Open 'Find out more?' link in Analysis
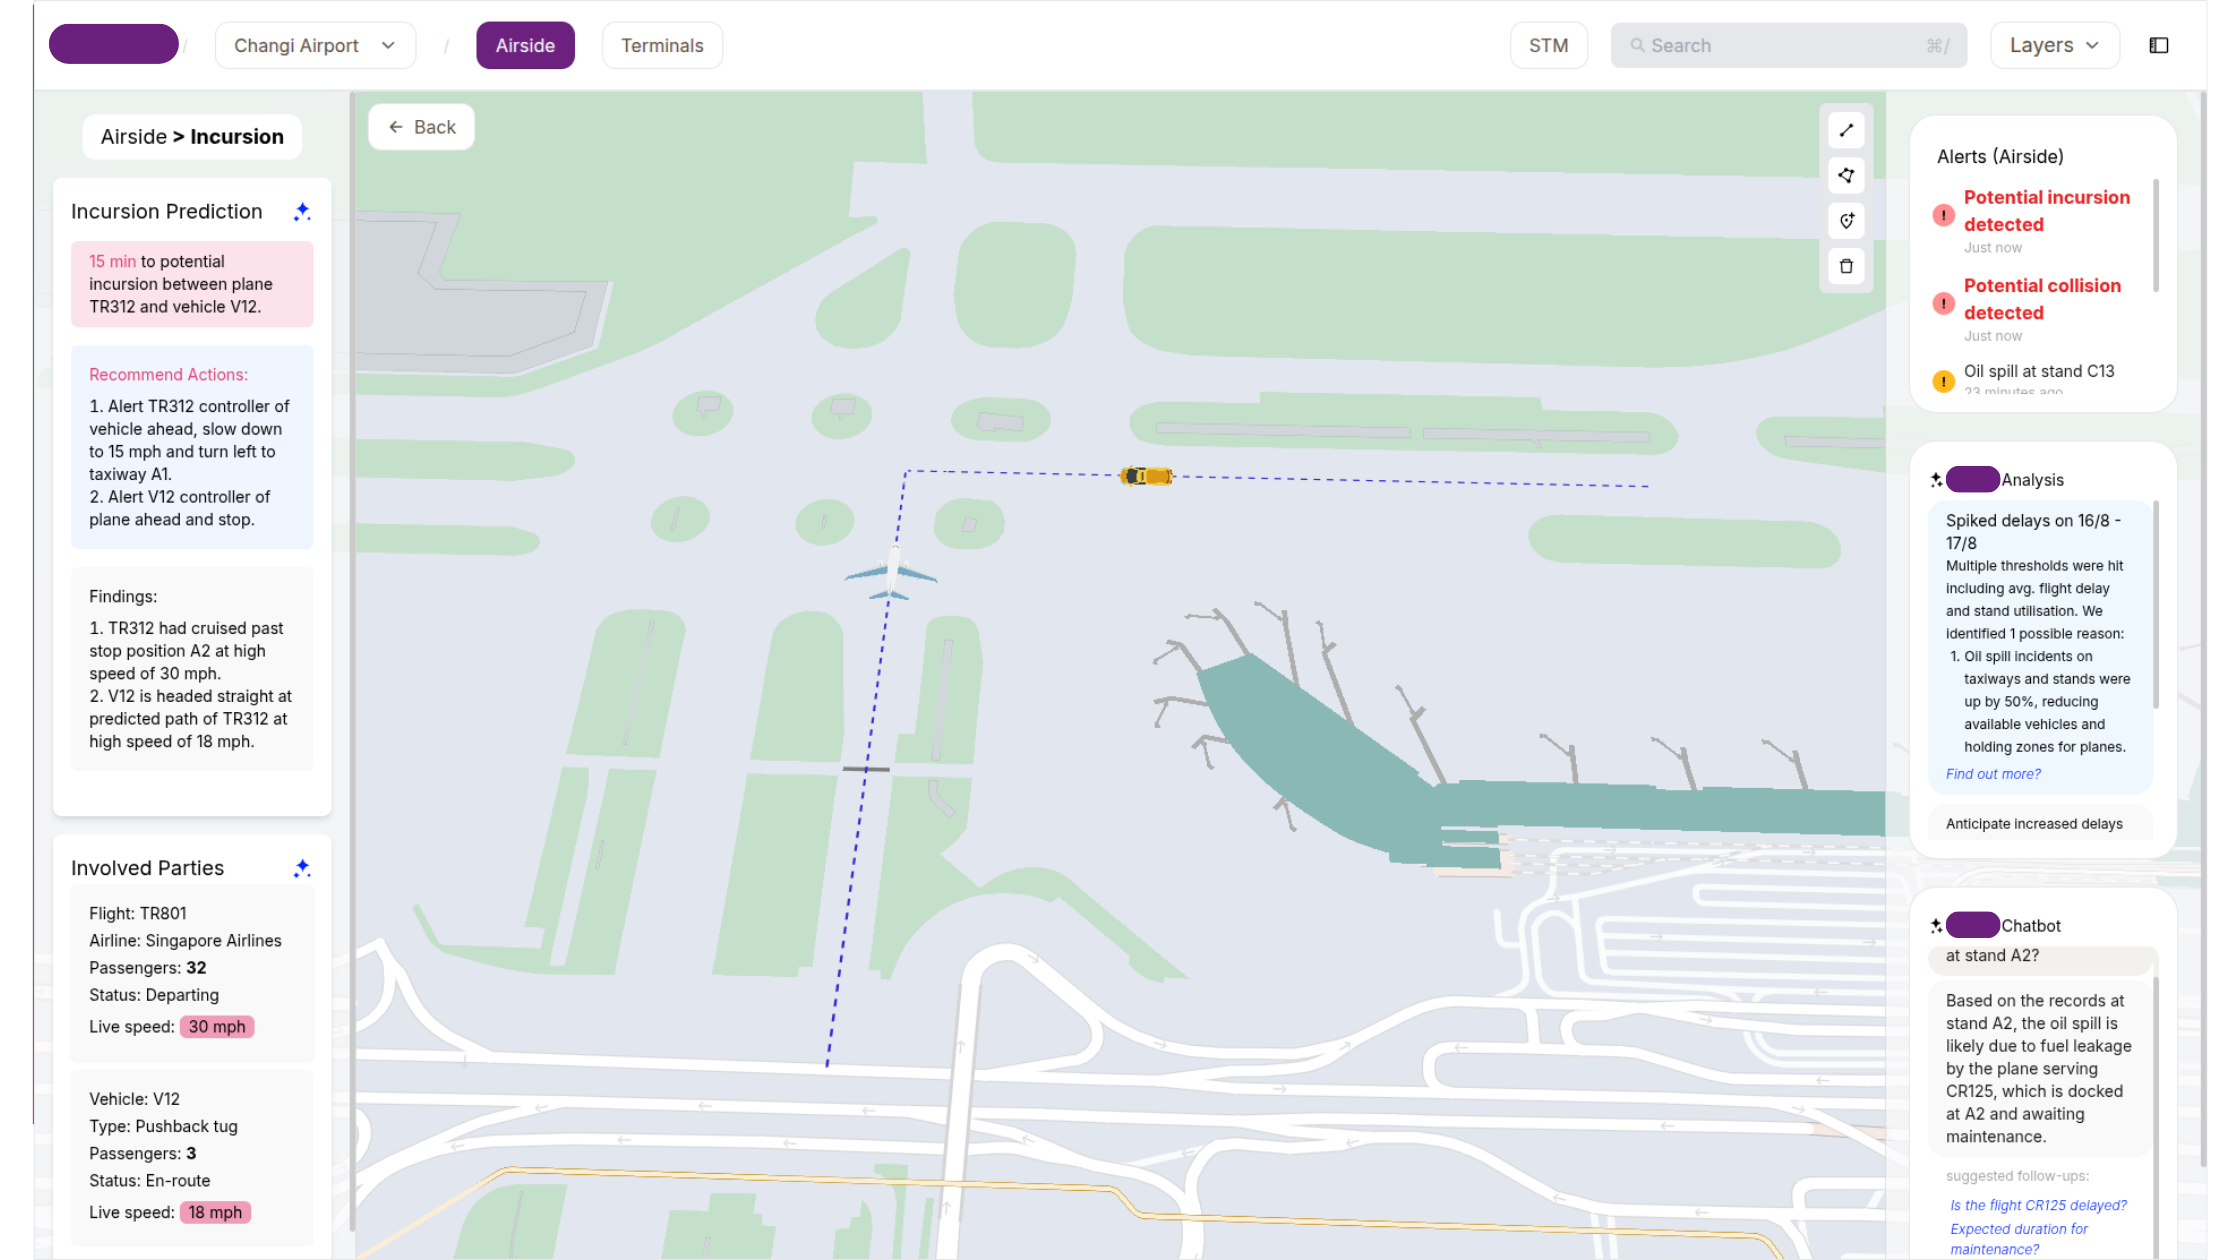Viewport: 2240px width, 1260px height. pyautogui.click(x=1993, y=774)
